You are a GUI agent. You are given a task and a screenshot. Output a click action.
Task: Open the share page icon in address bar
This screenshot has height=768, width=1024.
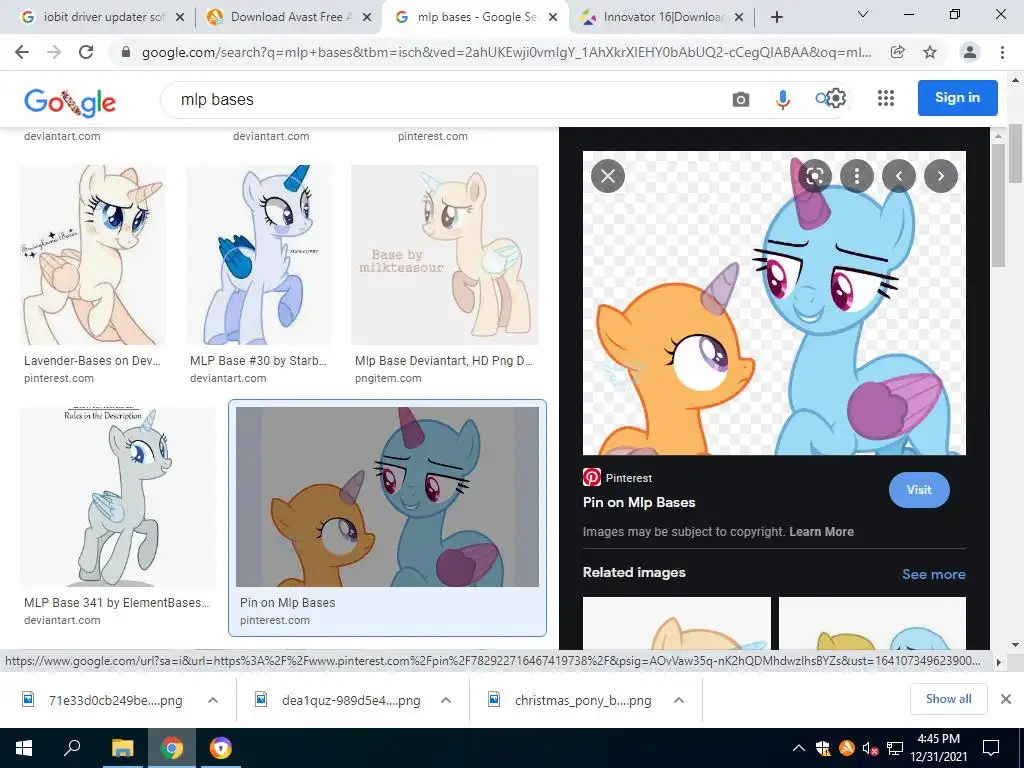coord(898,52)
